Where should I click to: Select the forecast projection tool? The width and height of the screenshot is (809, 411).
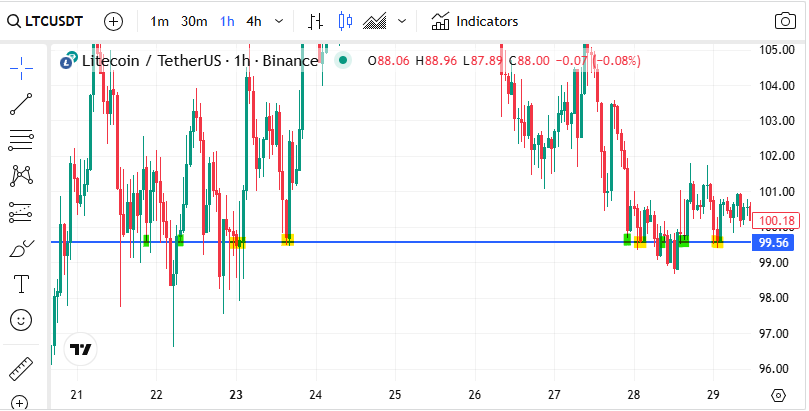21,212
